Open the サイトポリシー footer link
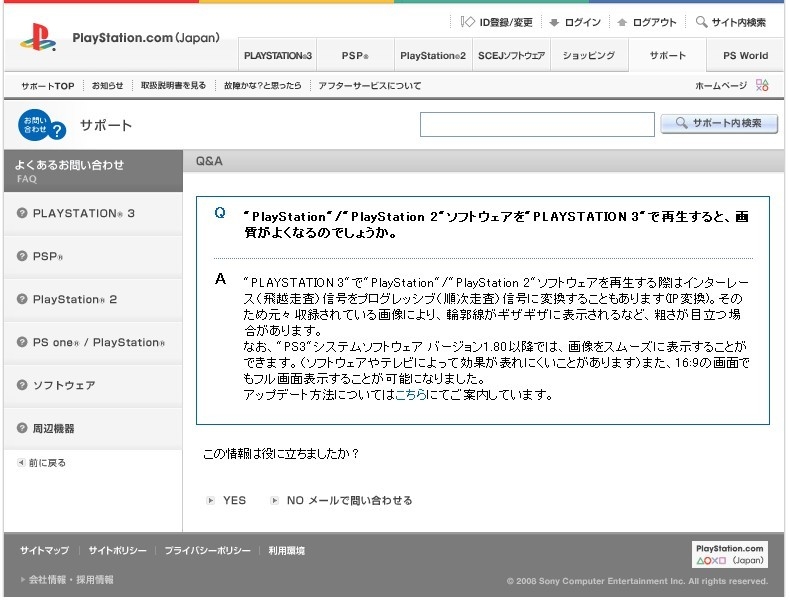 pyautogui.click(x=117, y=551)
